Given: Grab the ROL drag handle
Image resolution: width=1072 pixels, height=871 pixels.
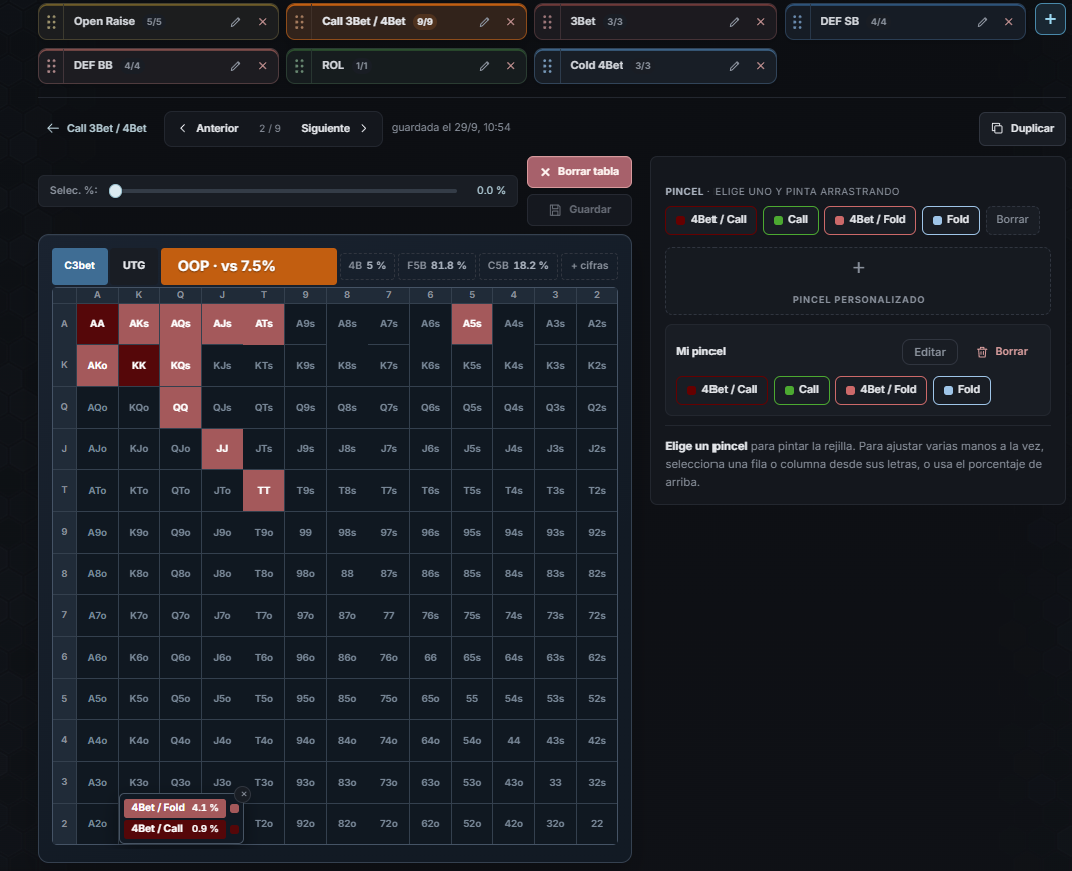Looking at the screenshot, I should (299, 66).
